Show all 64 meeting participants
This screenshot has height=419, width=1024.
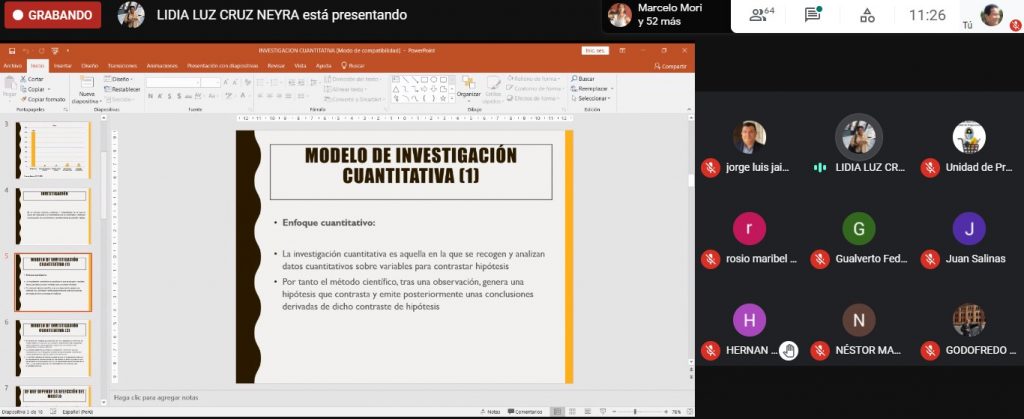761,15
